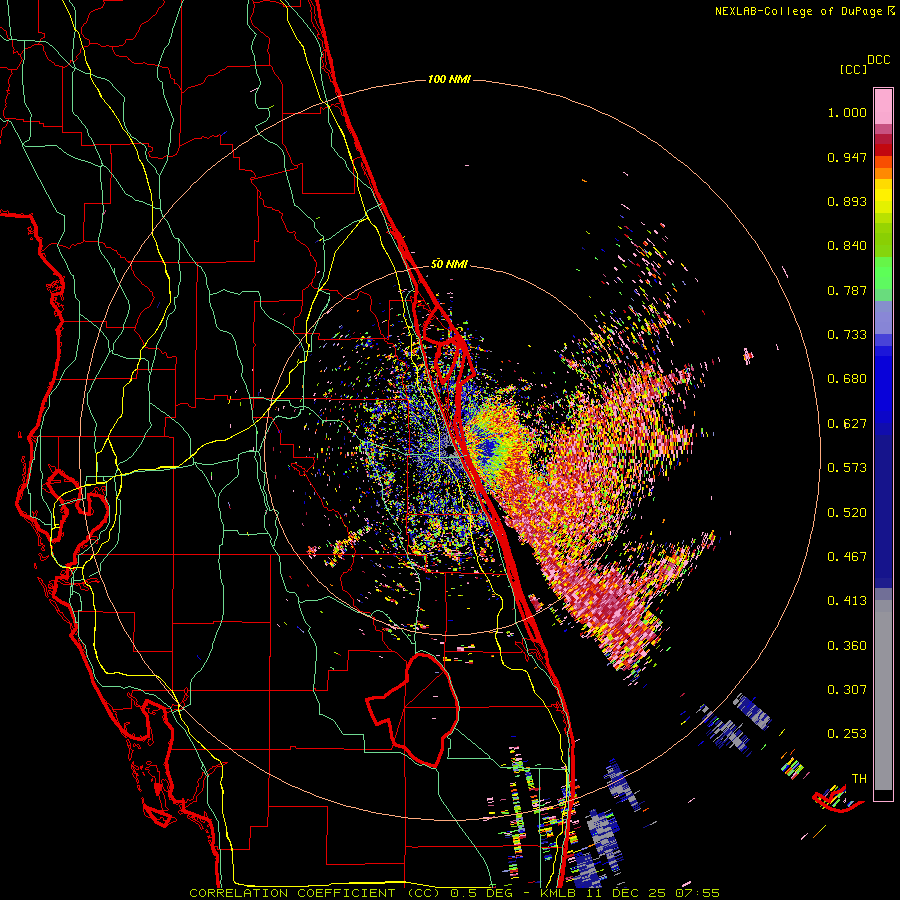Select the 0.360 scale value

click(x=847, y=646)
